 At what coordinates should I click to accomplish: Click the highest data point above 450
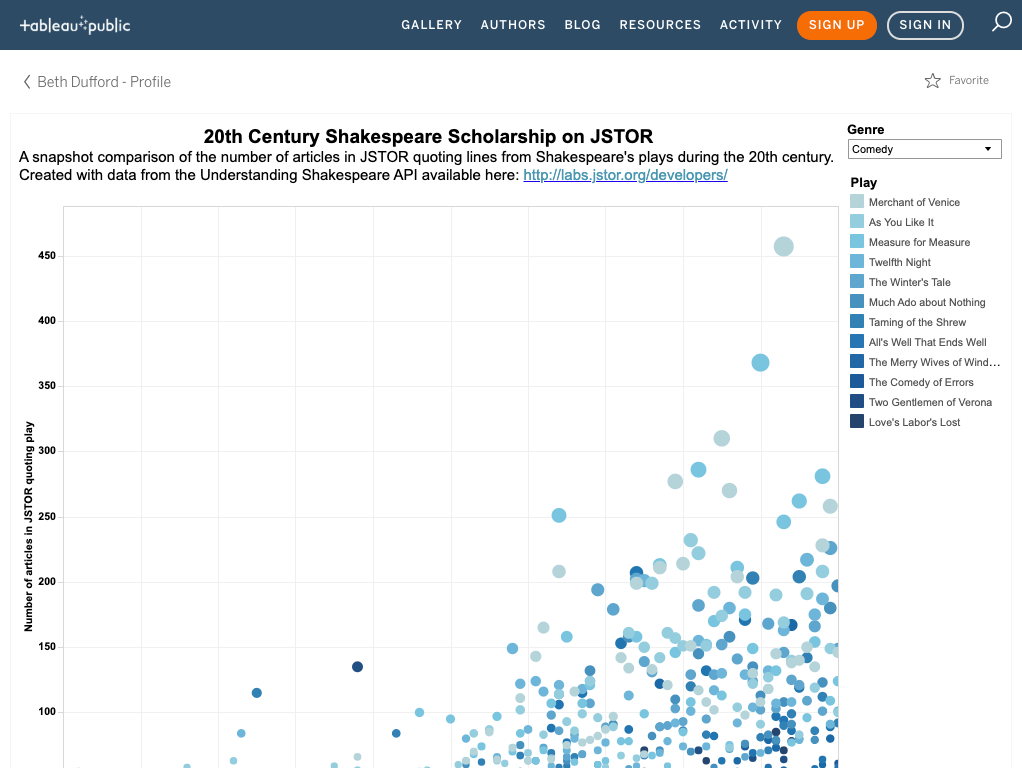[x=783, y=246]
